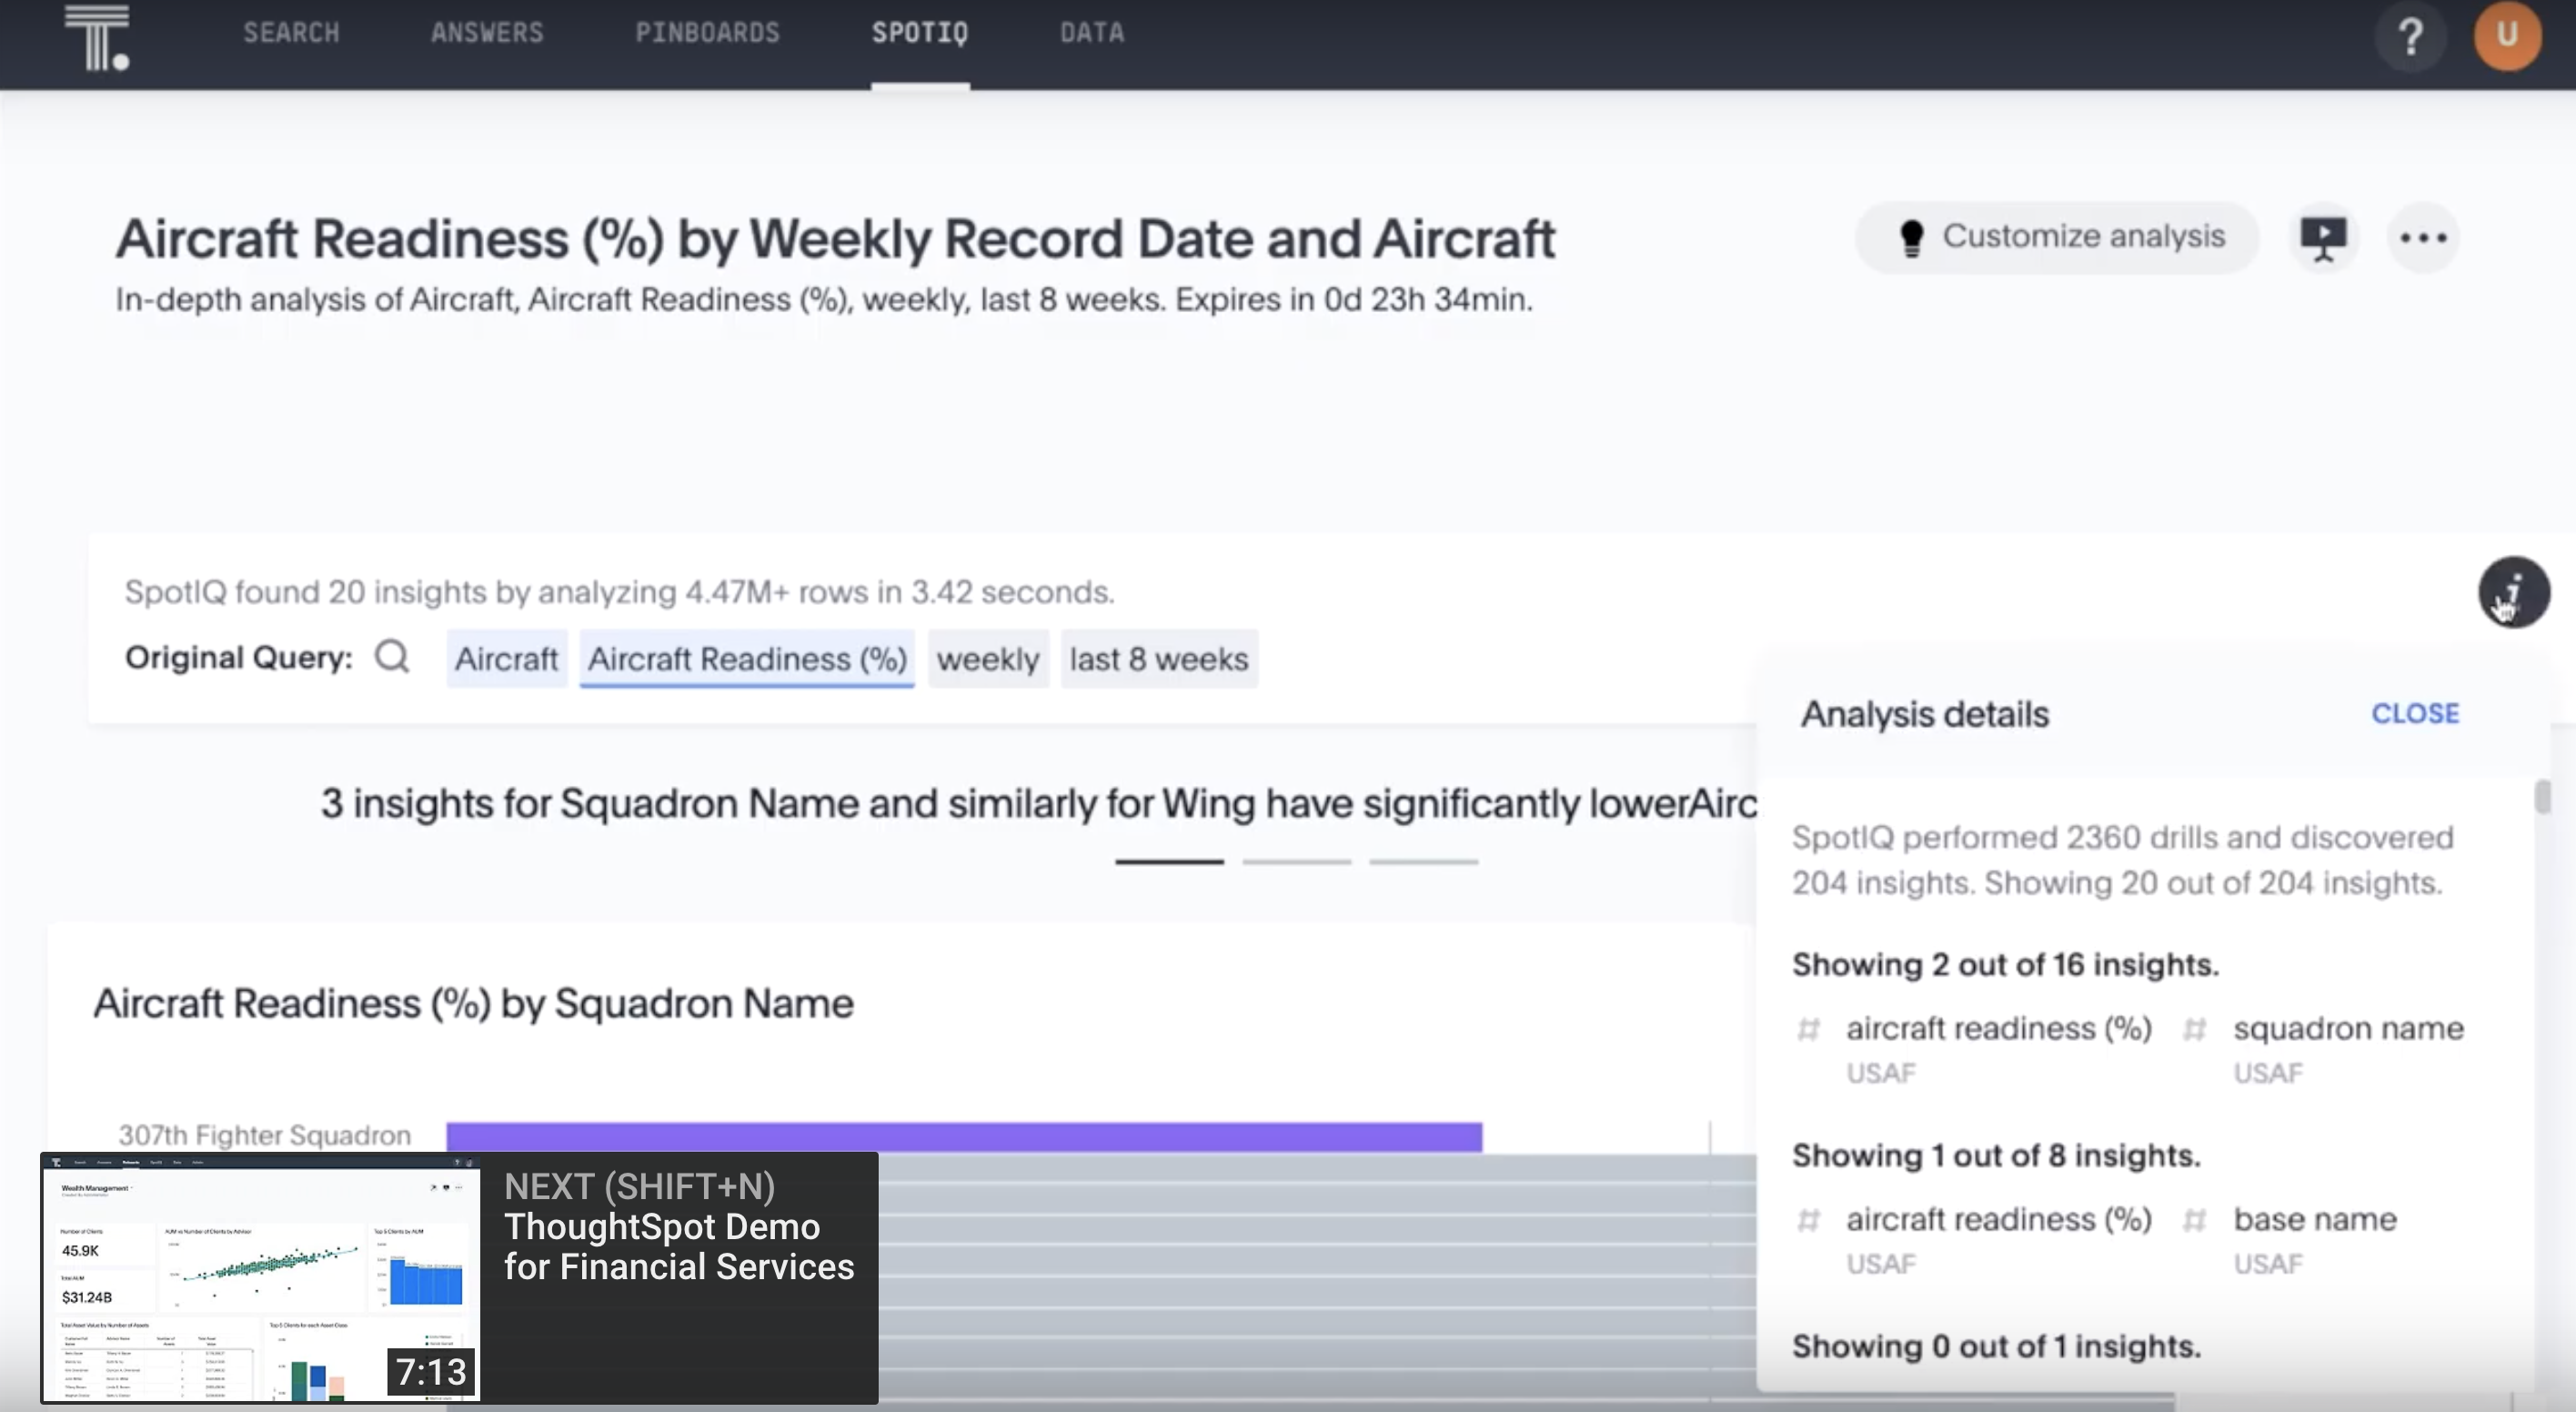Select the second insight carousel indicator
Viewport: 2576px width, 1412px height.
[x=1296, y=861]
